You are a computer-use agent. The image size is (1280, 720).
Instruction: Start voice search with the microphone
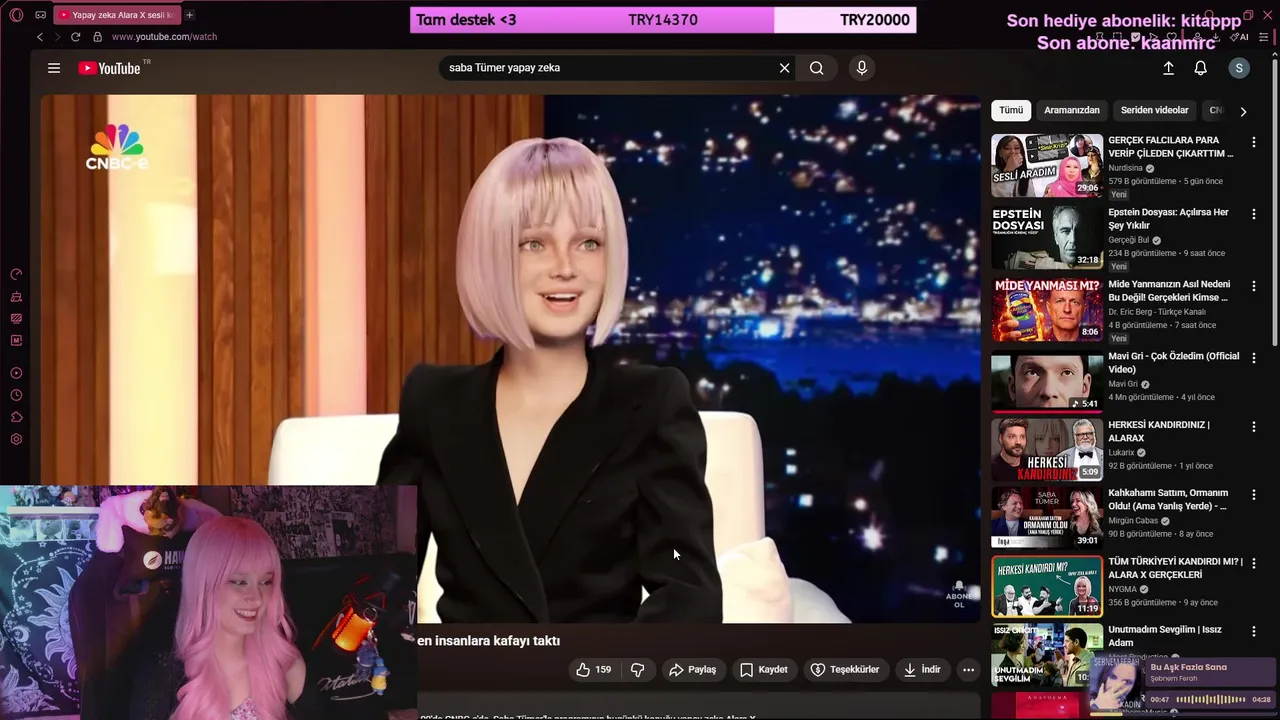point(862,68)
